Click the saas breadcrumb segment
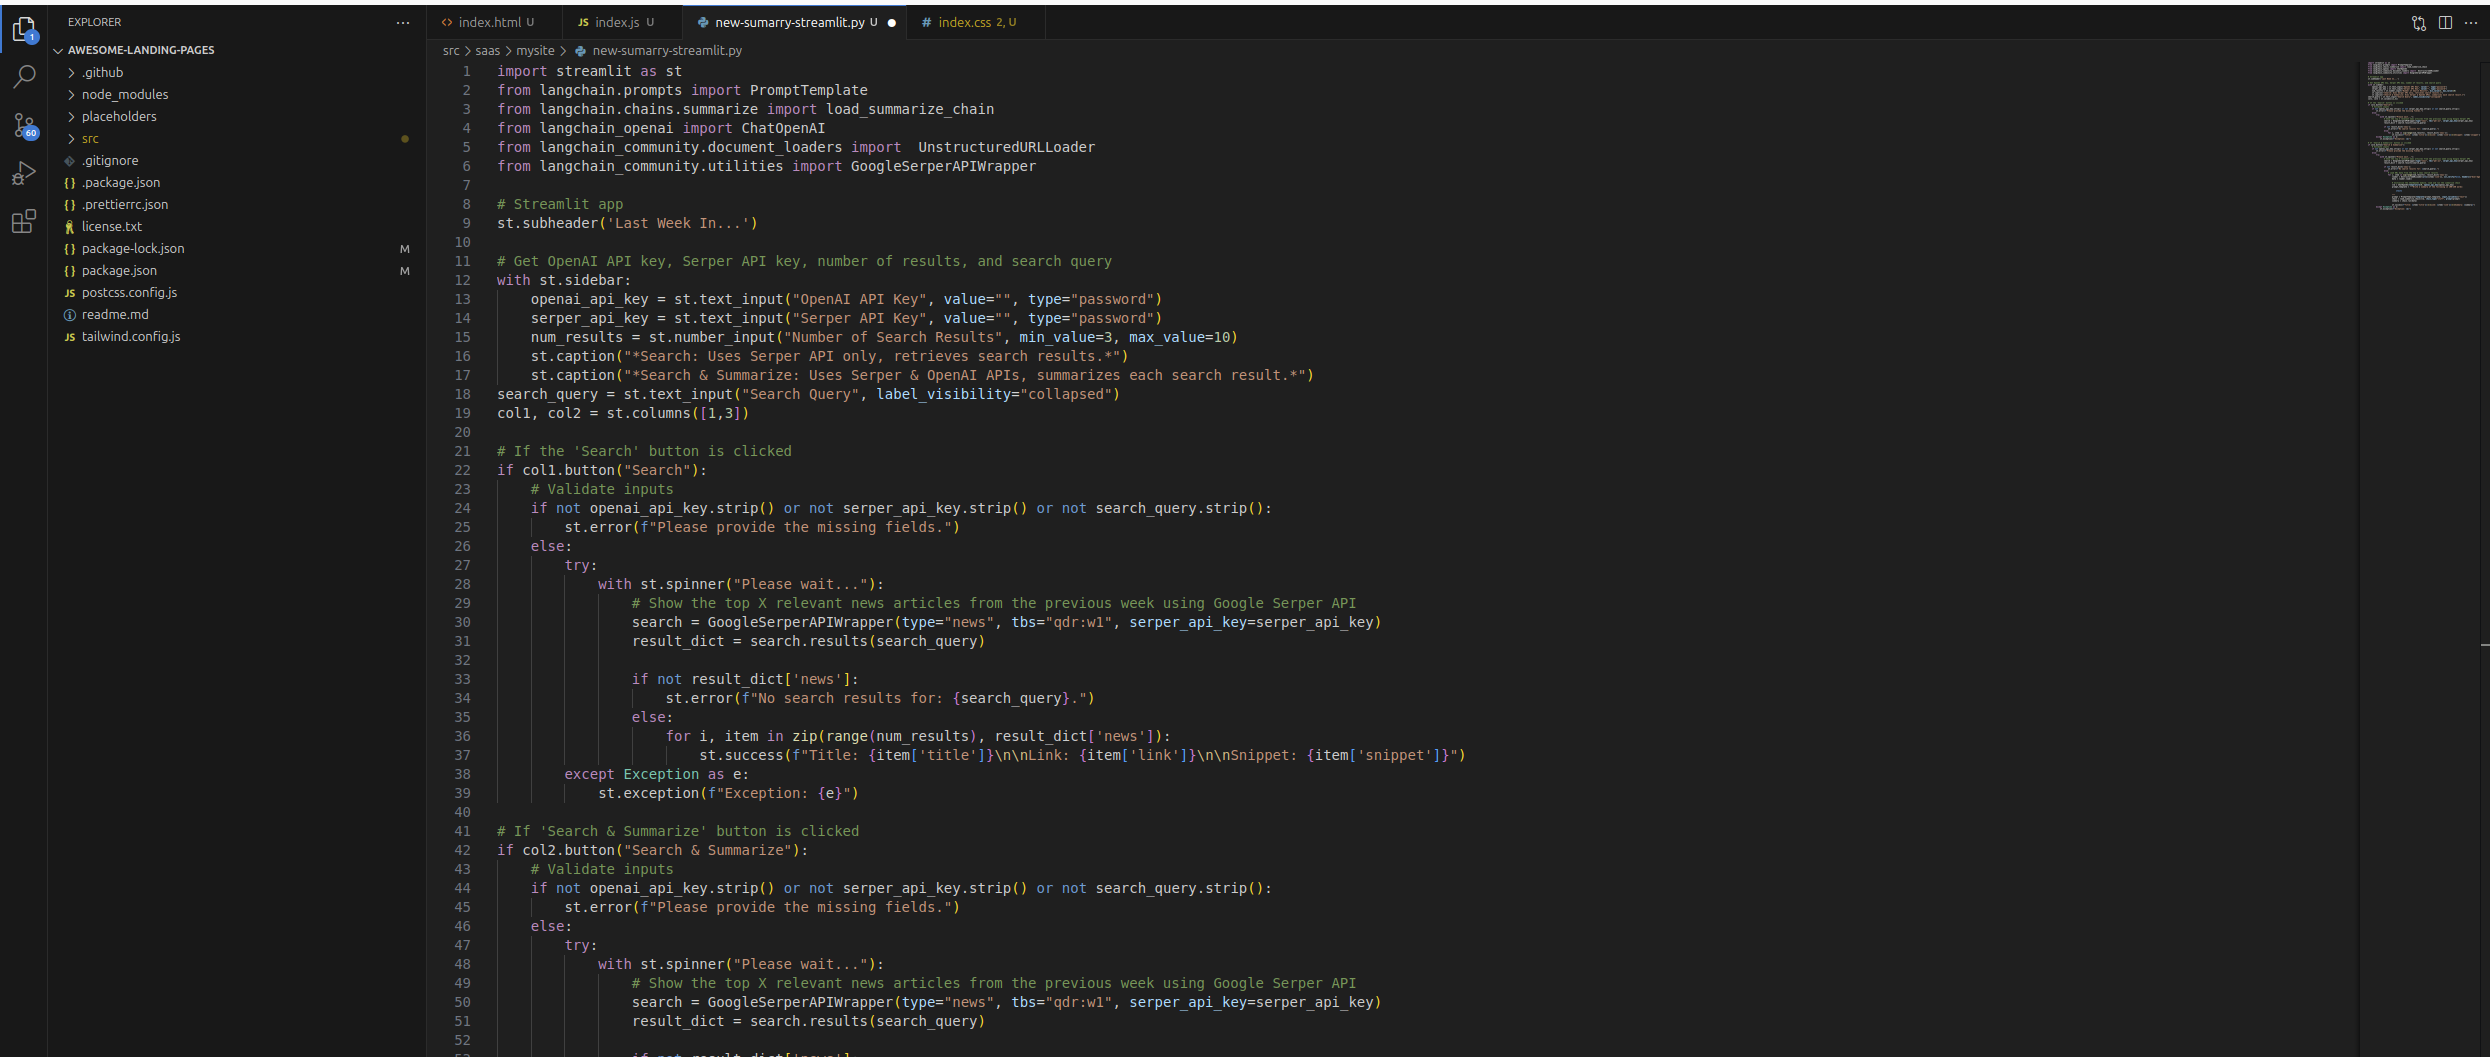2490x1057 pixels. [487, 50]
